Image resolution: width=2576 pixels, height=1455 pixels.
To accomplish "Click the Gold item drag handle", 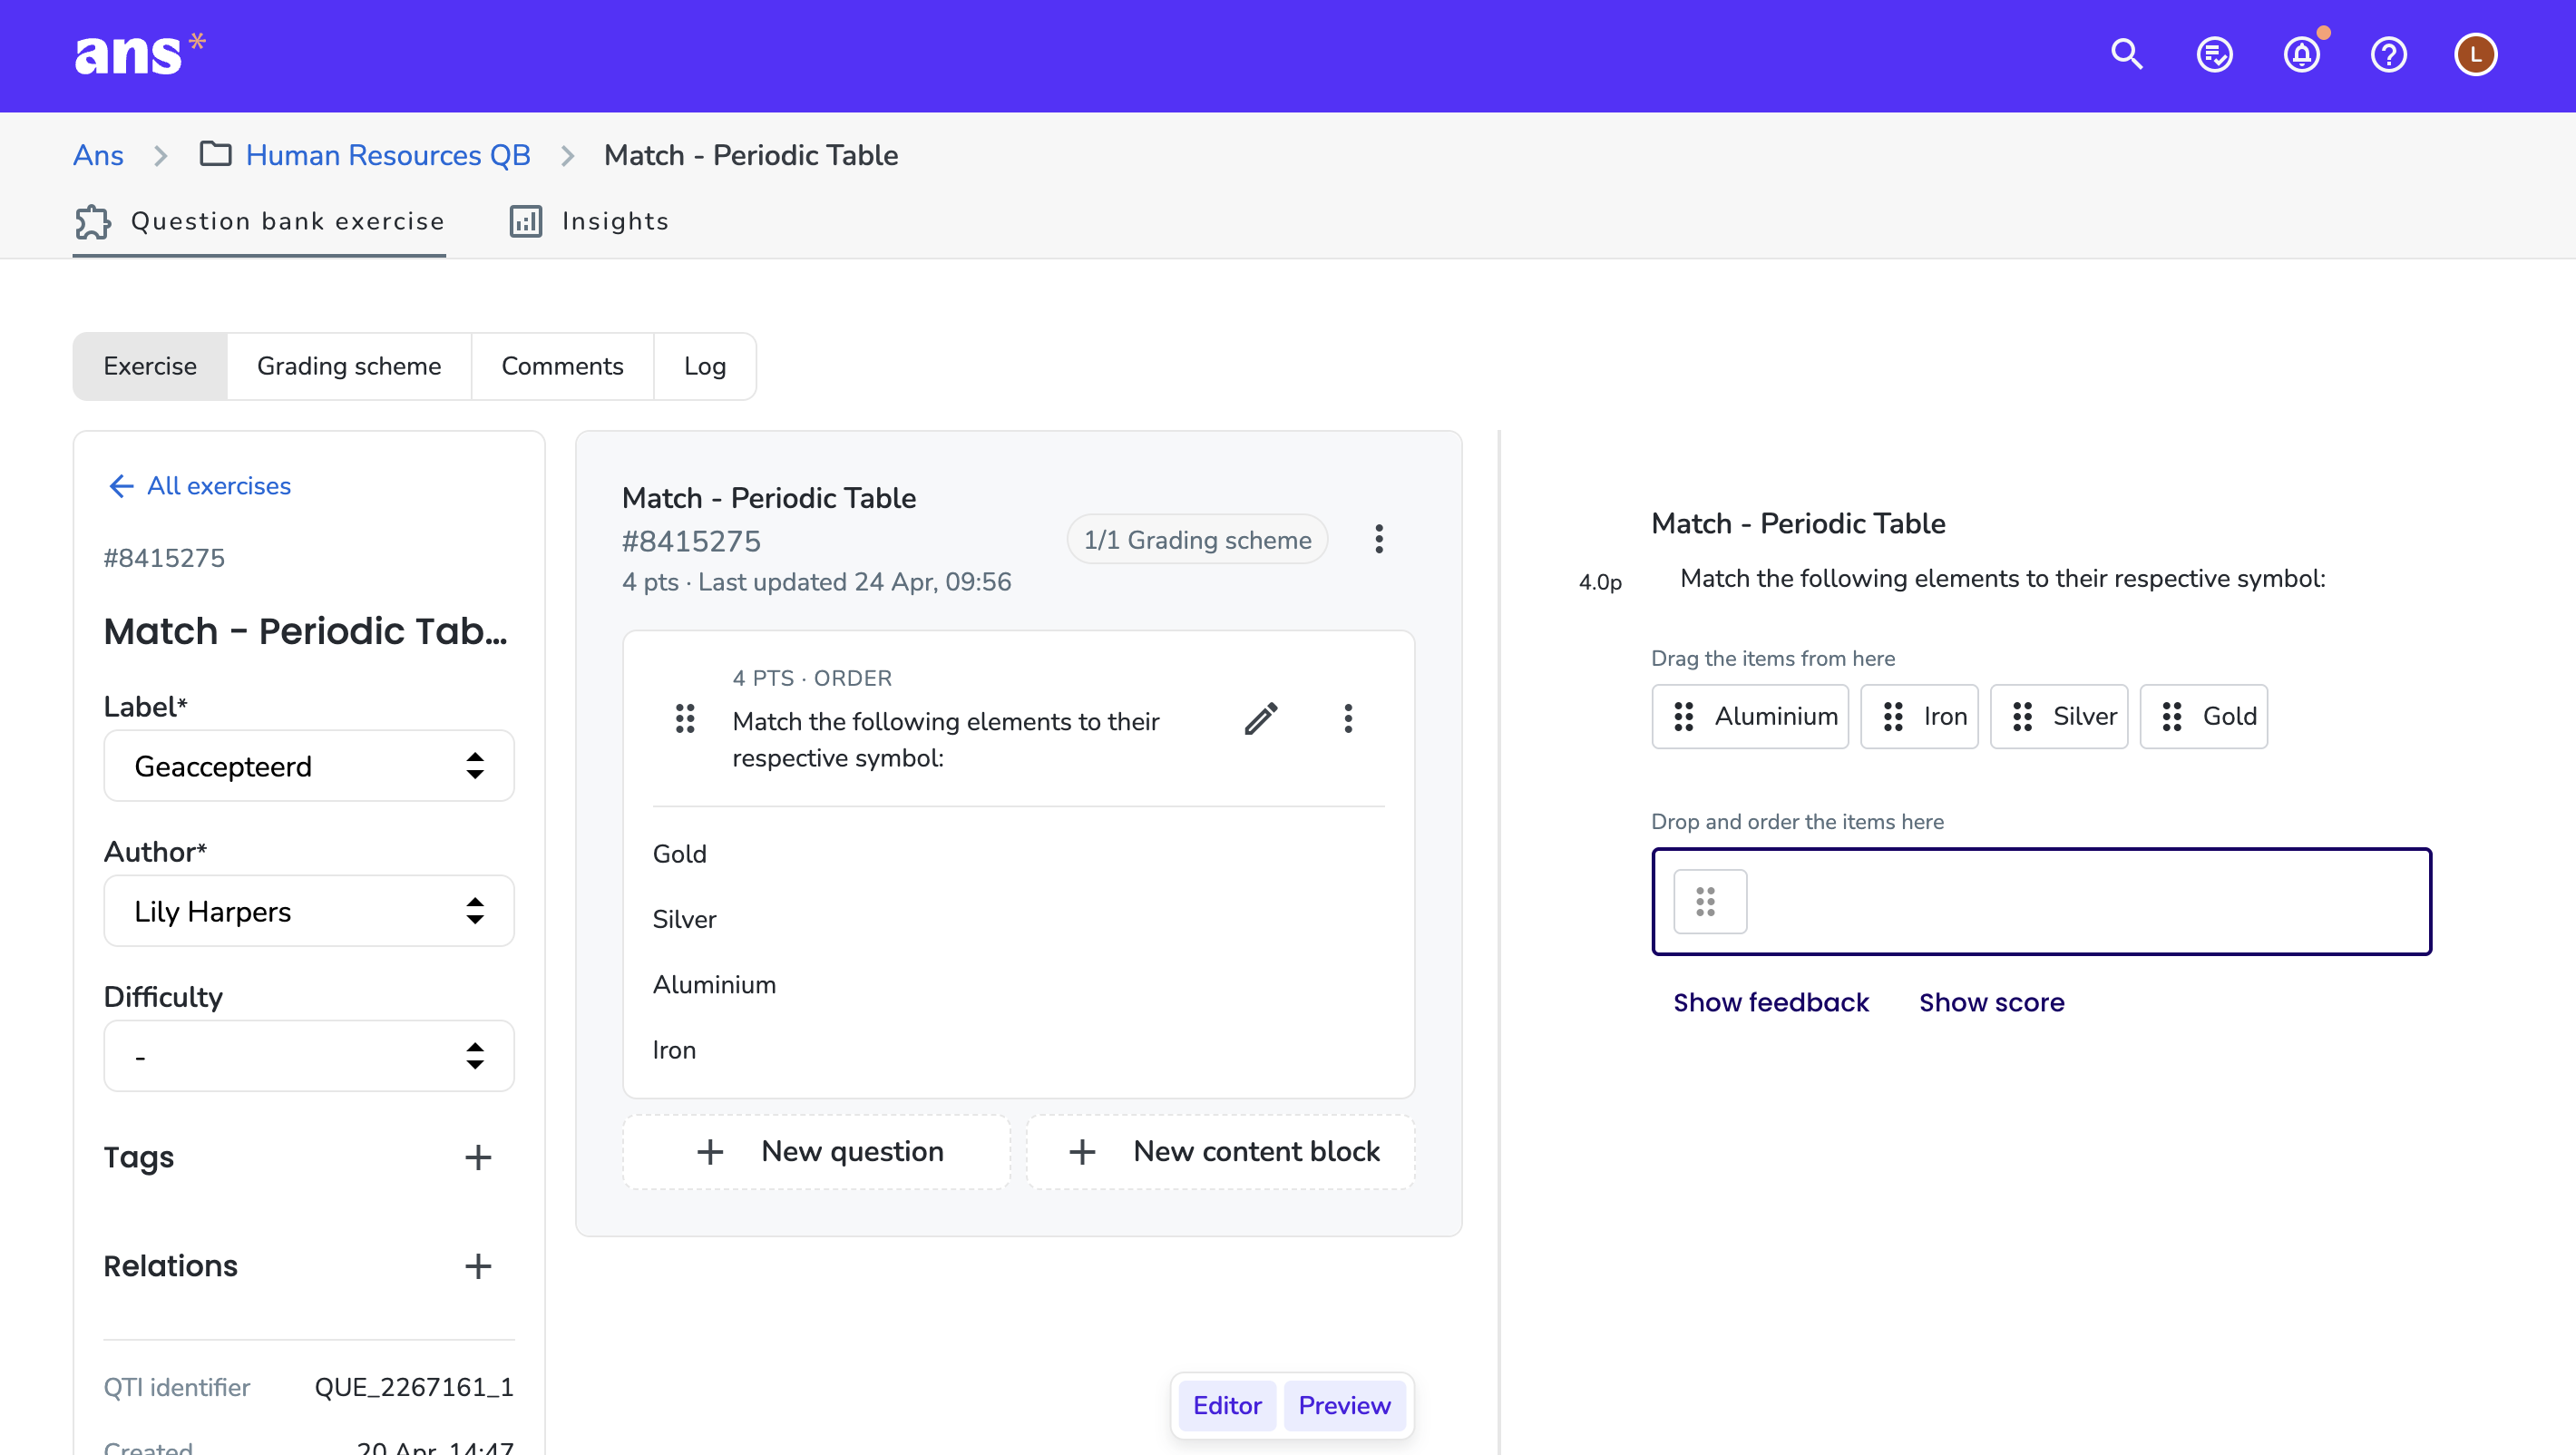I will (x=2171, y=716).
